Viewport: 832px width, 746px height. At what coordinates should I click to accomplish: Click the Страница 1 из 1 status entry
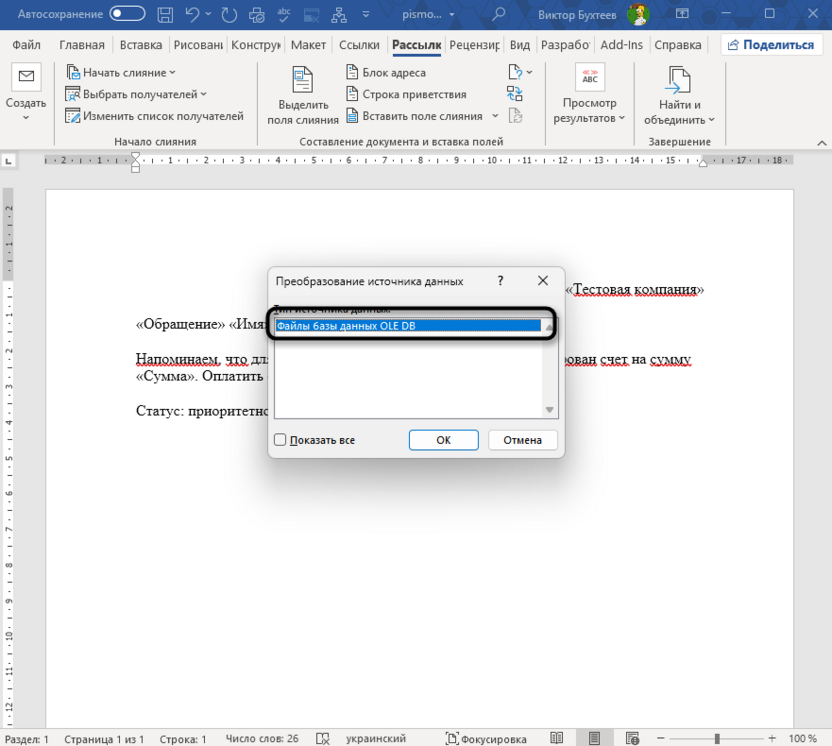click(104, 739)
